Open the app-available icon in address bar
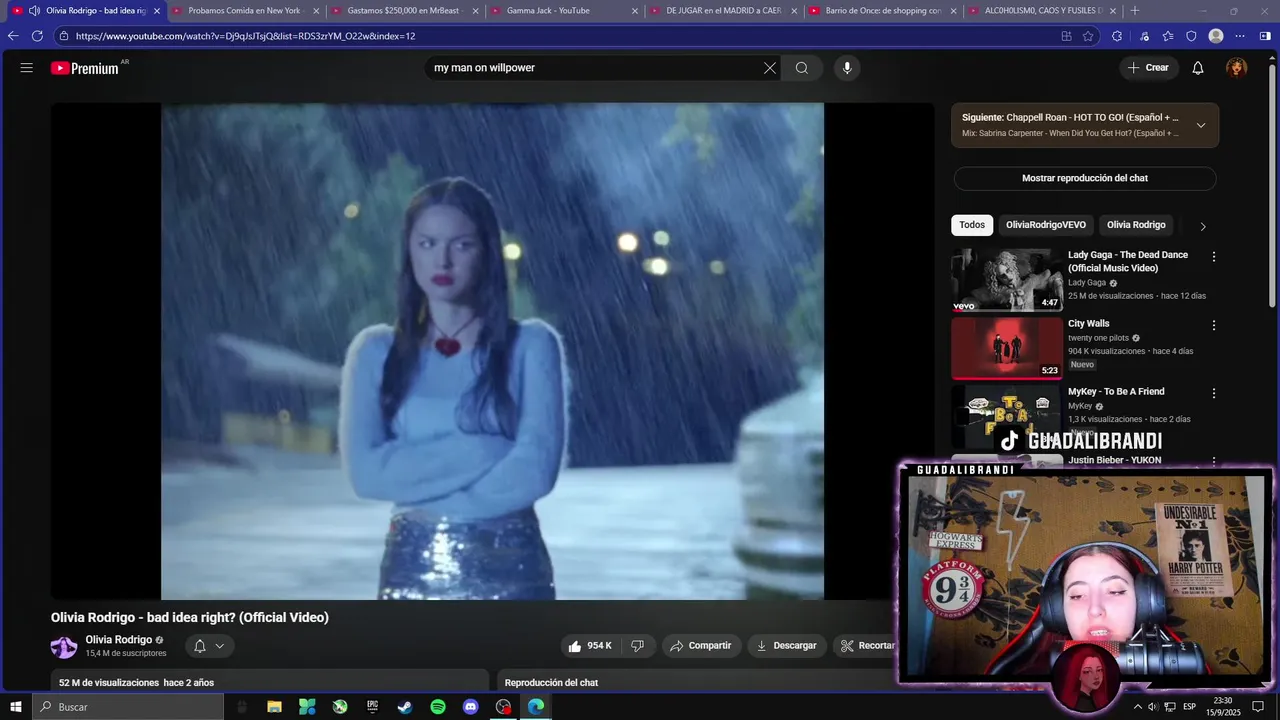This screenshot has height=720, width=1280. click(x=1066, y=36)
